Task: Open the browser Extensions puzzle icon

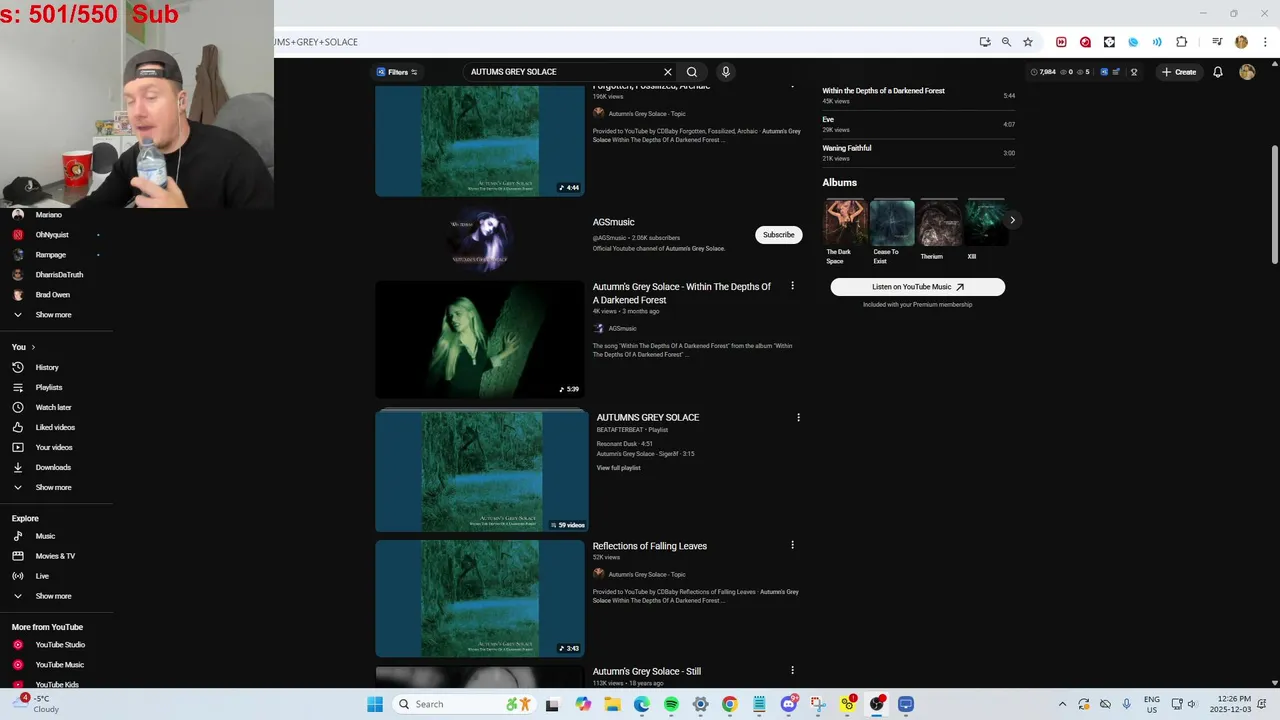Action: (1182, 42)
